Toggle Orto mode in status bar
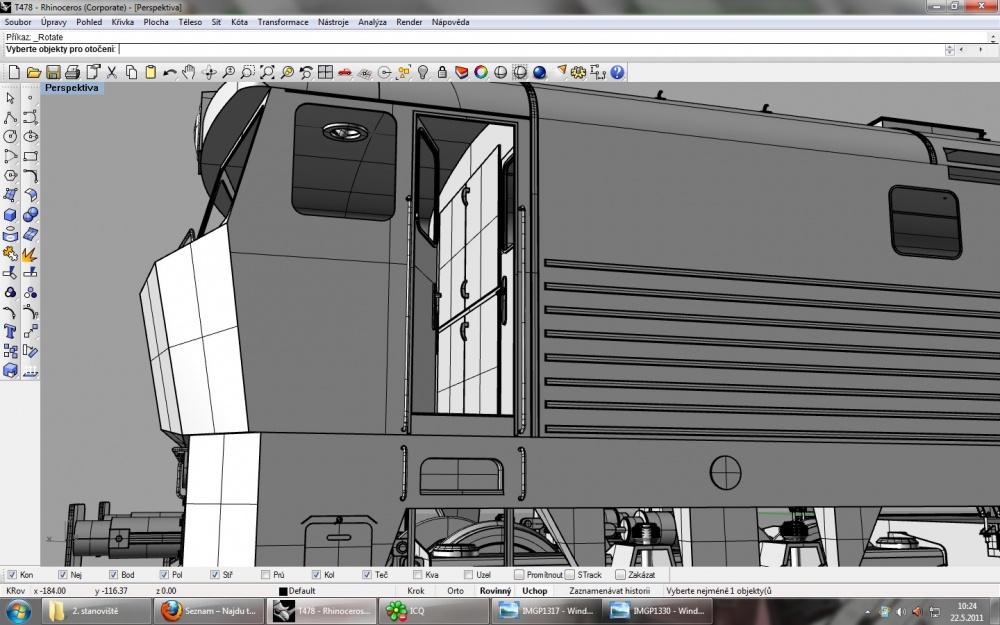Image resolution: width=1000 pixels, height=625 pixels. tap(455, 591)
